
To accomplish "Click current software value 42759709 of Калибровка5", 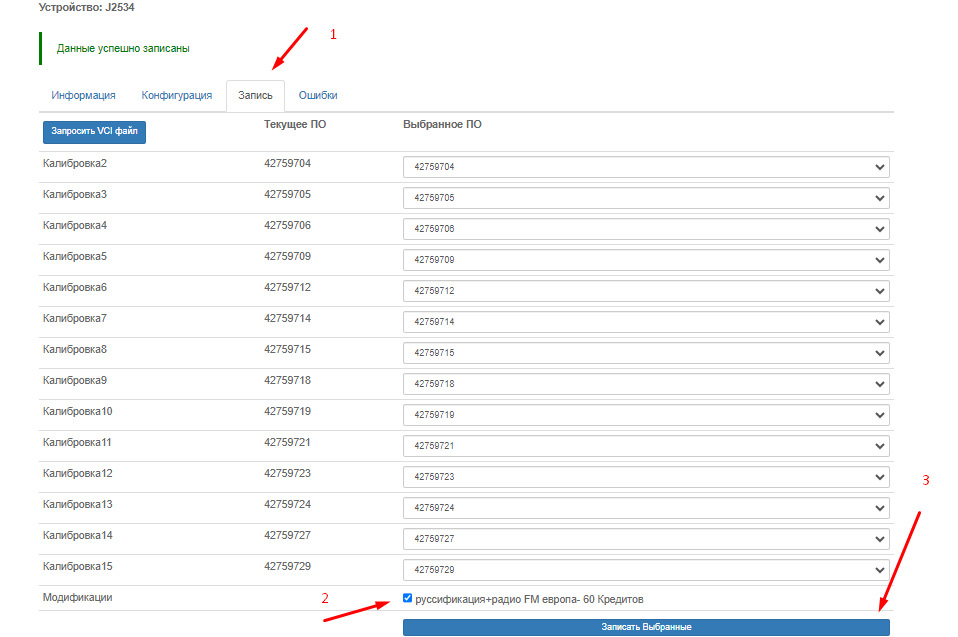I will tap(287, 257).
